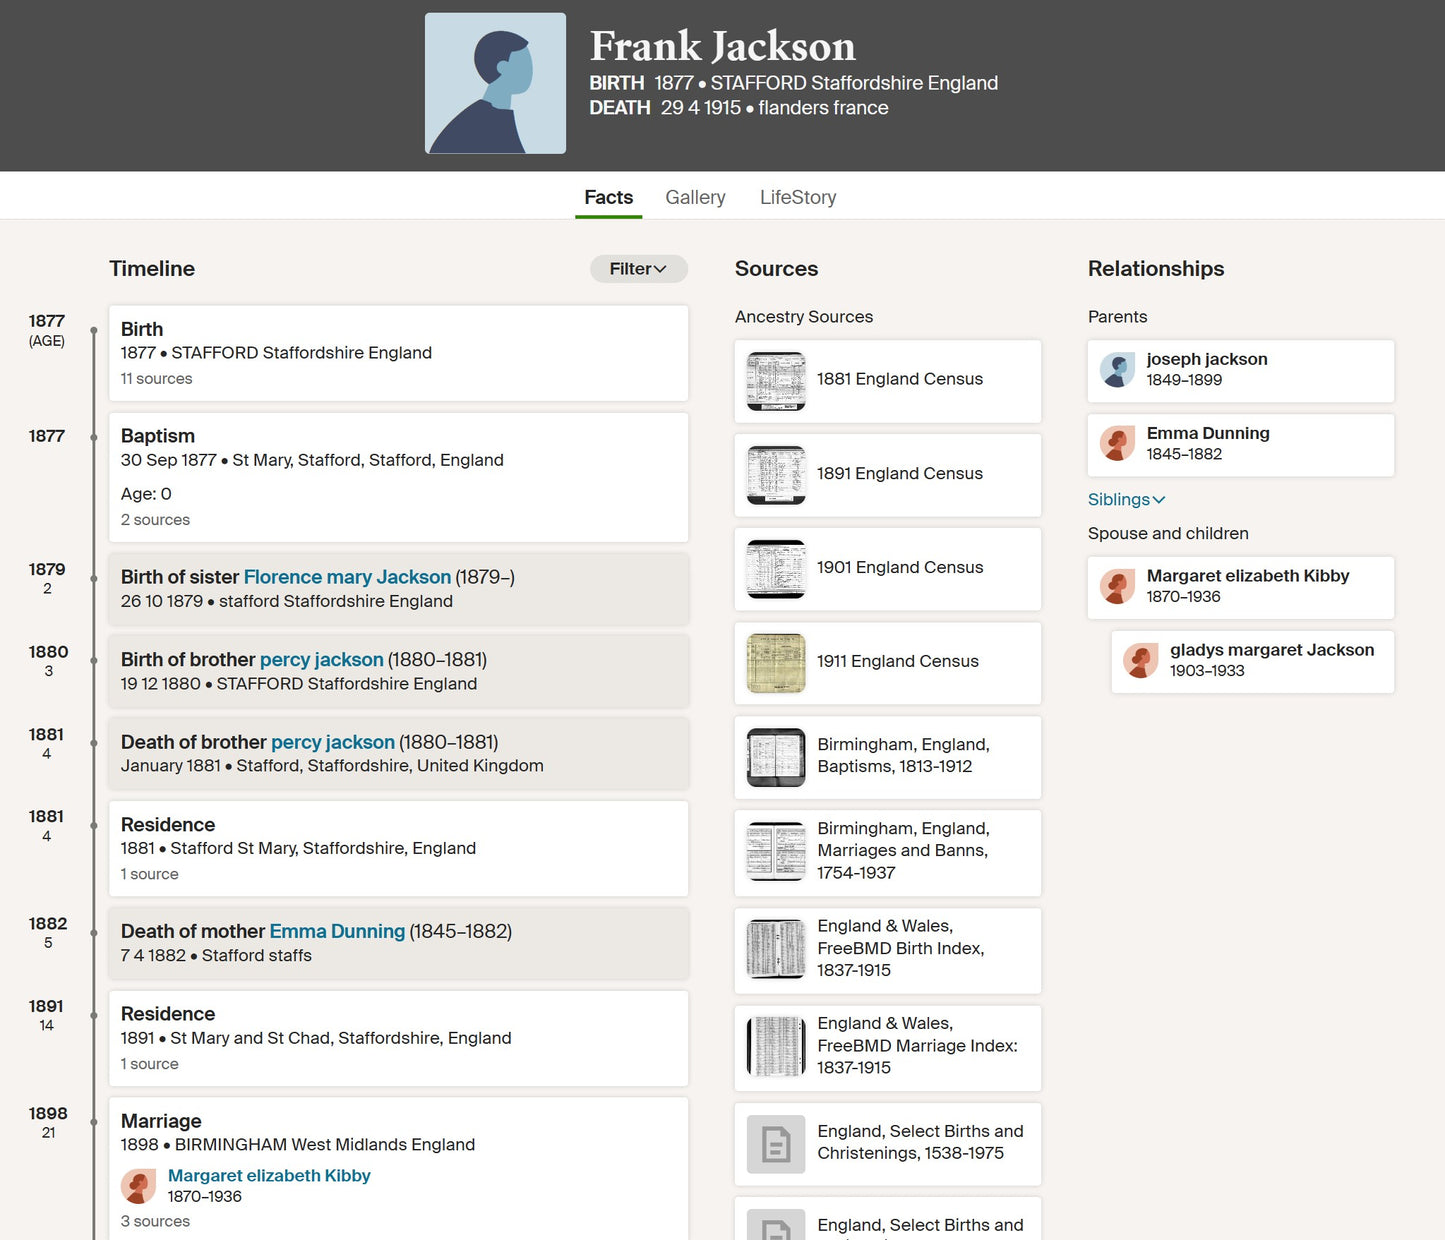
Task: Follow the percy jackson link in Birth of brother
Action: (x=321, y=660)
